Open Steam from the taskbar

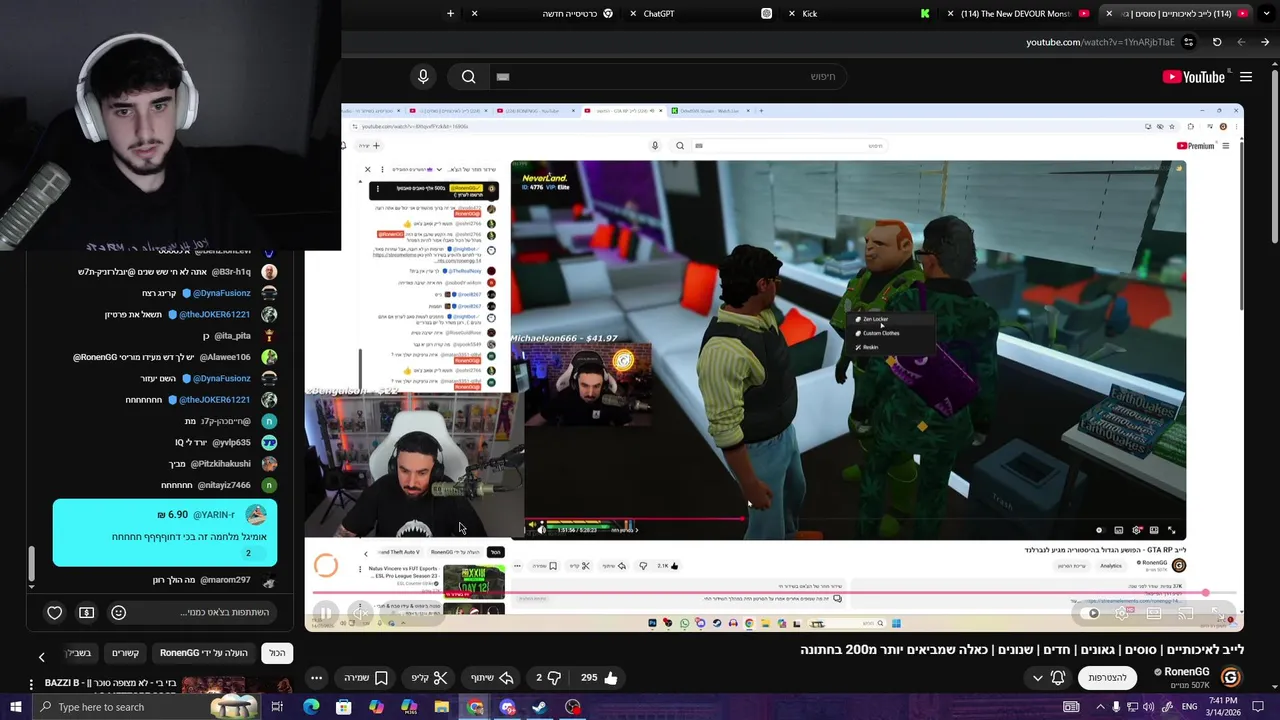click(540, 707)
